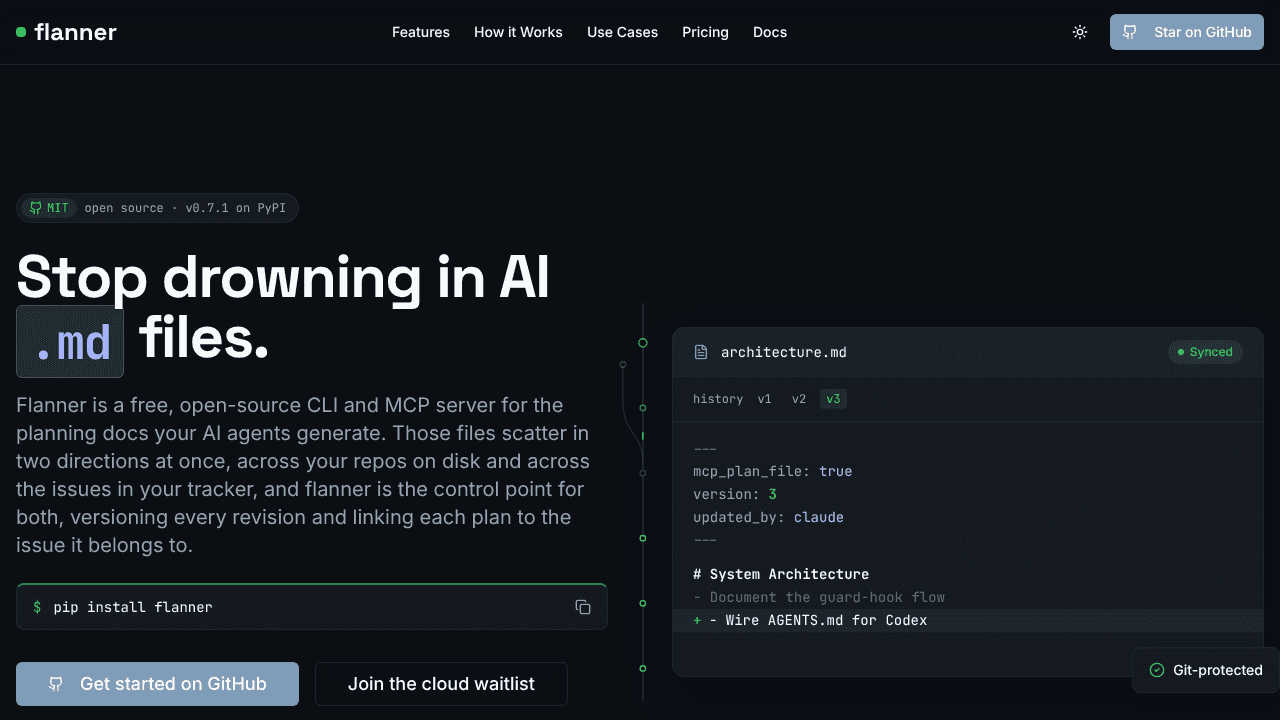1280x720 pixels.
Task: Click the 'Stop drowning in AI' headline
Action: click(x=283, y=276)
